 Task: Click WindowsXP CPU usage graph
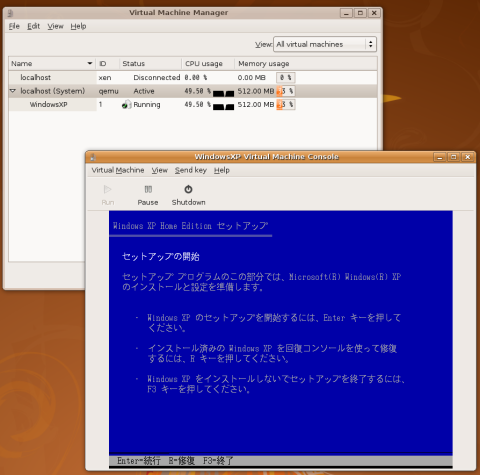[223, 106]
